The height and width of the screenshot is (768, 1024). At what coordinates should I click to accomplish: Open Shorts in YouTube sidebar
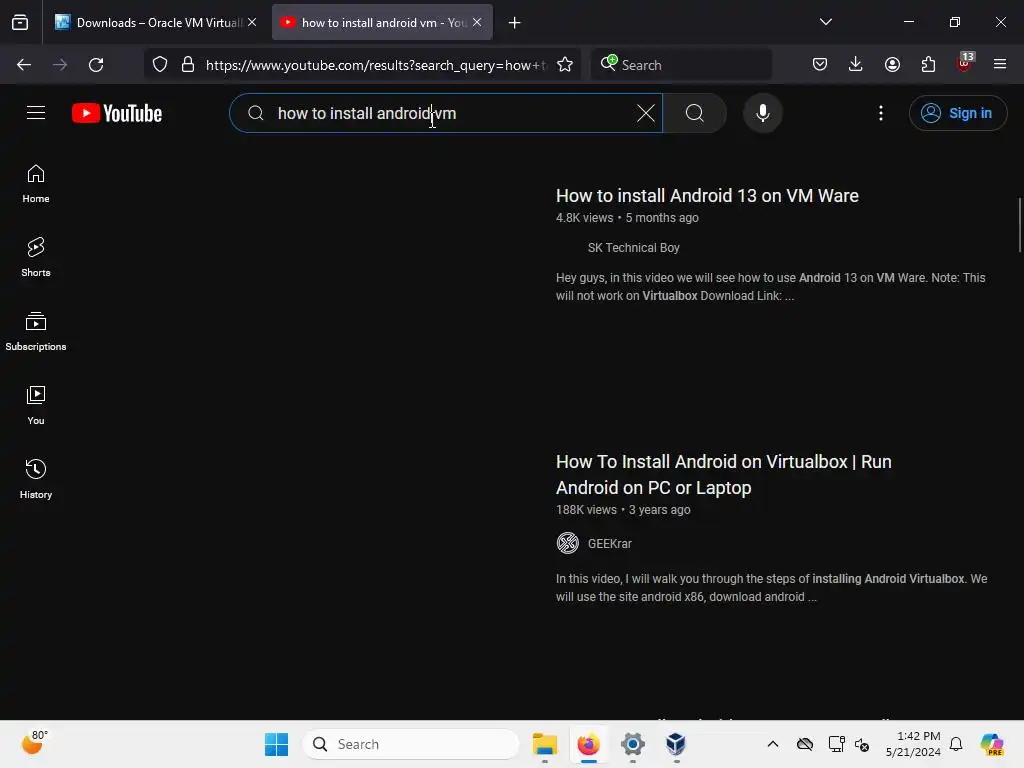pos(36,257)
